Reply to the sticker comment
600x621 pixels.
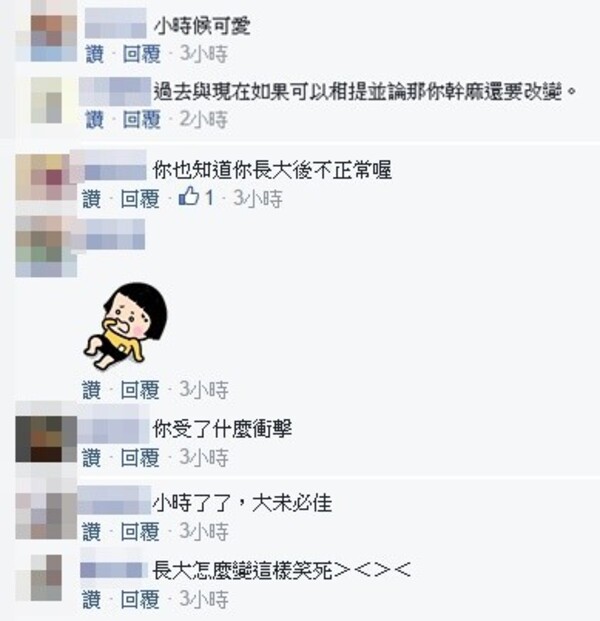click(139, 390)
